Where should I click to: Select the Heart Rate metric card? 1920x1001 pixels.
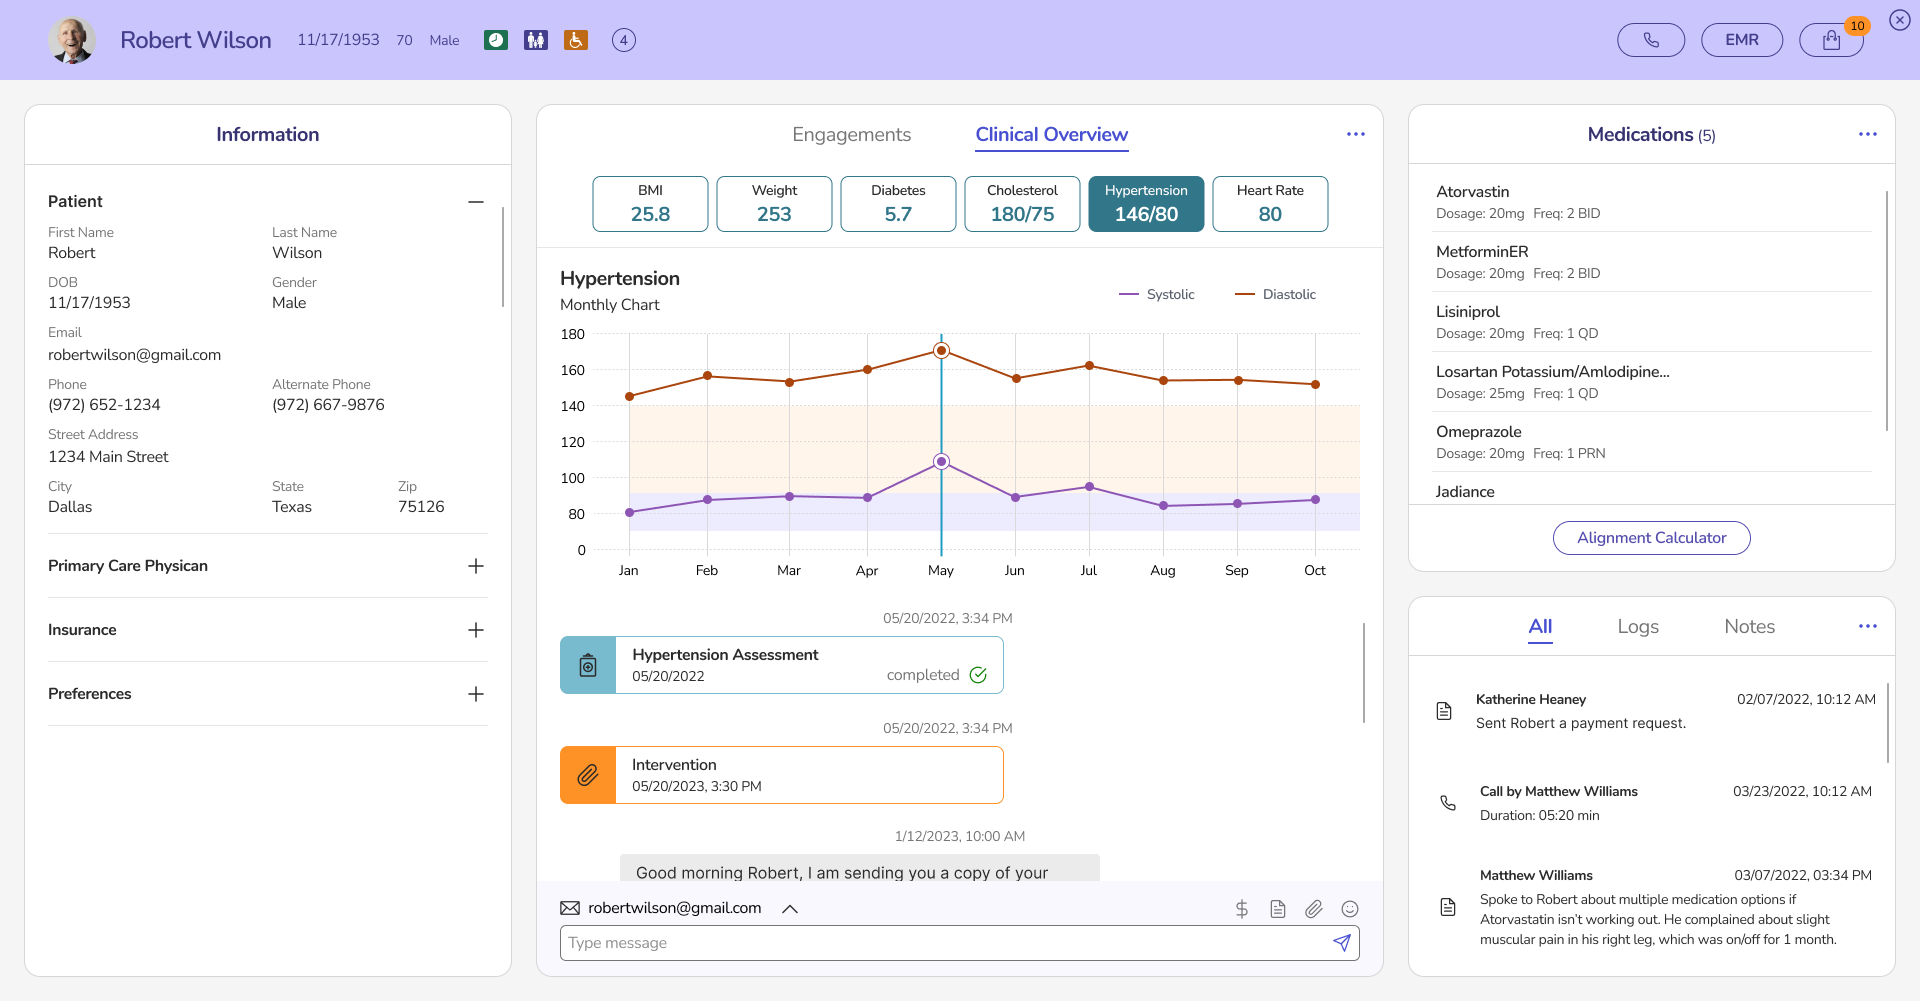(x=1269, y=204)
